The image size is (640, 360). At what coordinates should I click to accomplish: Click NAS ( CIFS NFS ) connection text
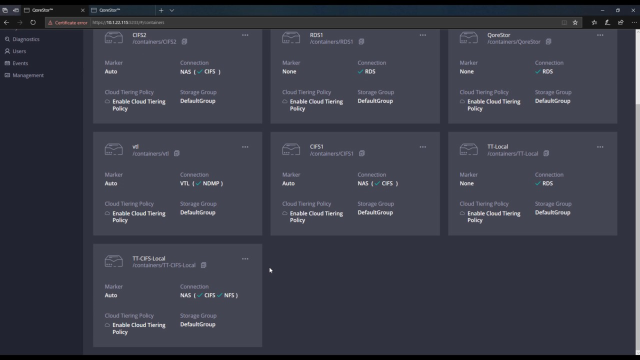coord(209,295)
